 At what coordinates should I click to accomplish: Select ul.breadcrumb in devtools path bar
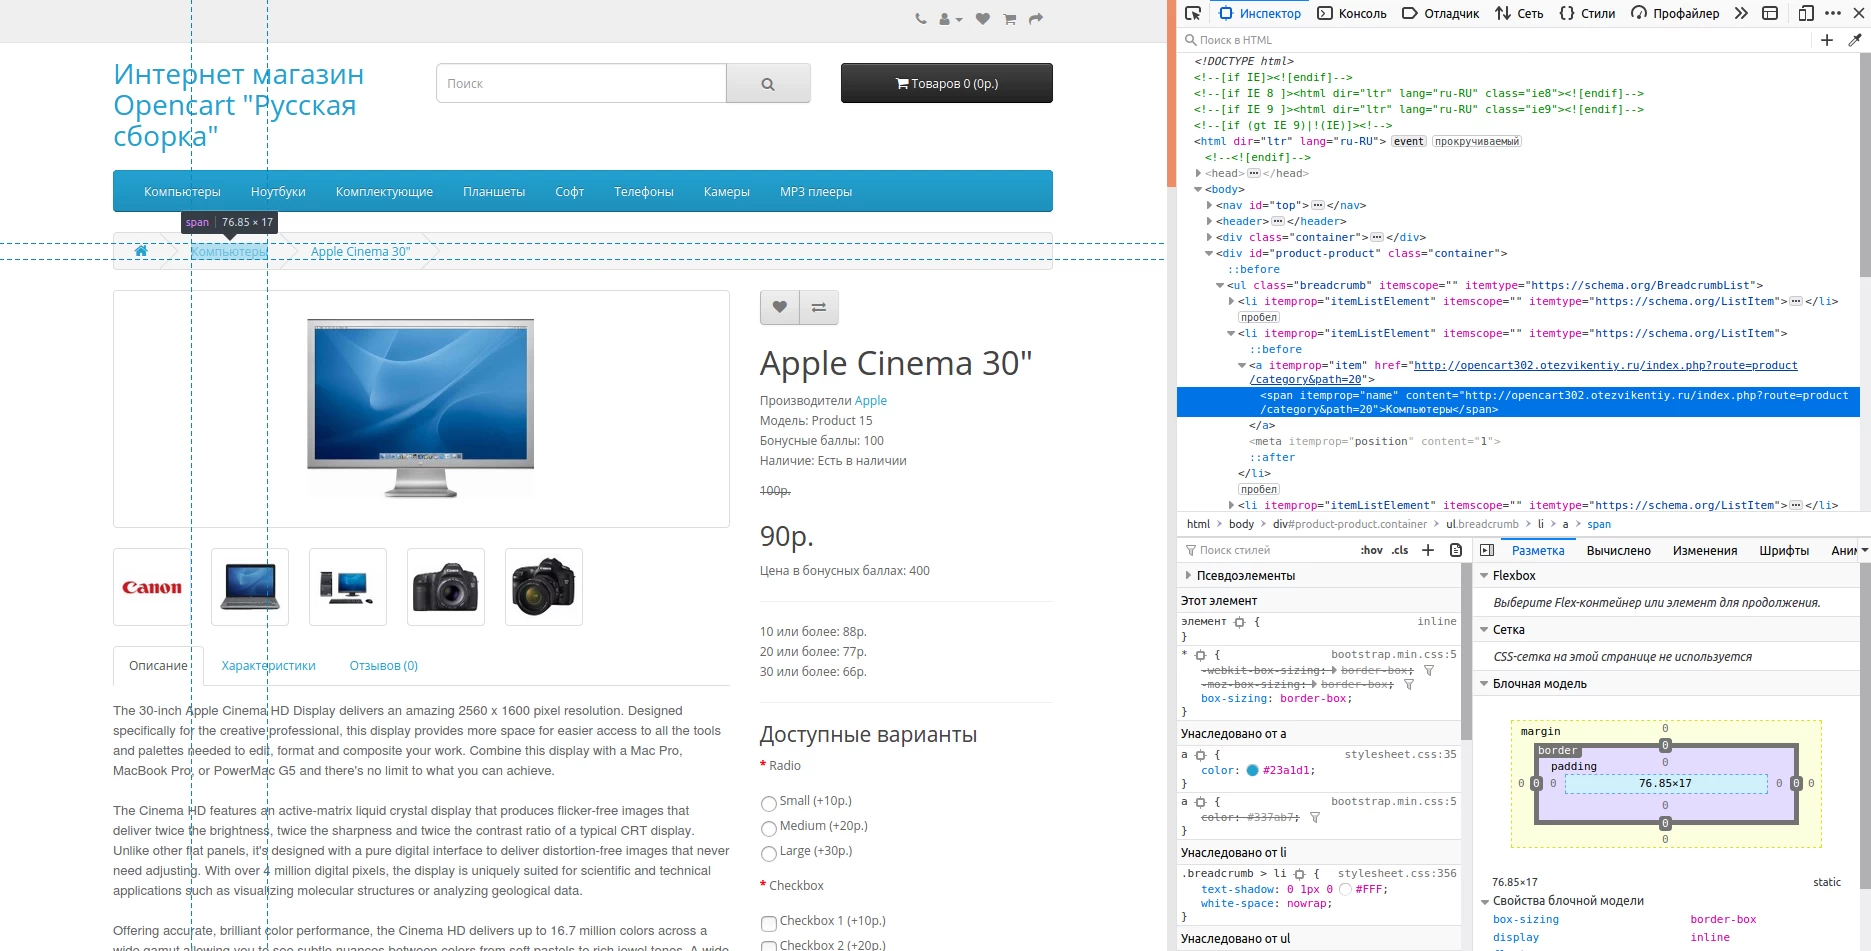point(1482,524)
